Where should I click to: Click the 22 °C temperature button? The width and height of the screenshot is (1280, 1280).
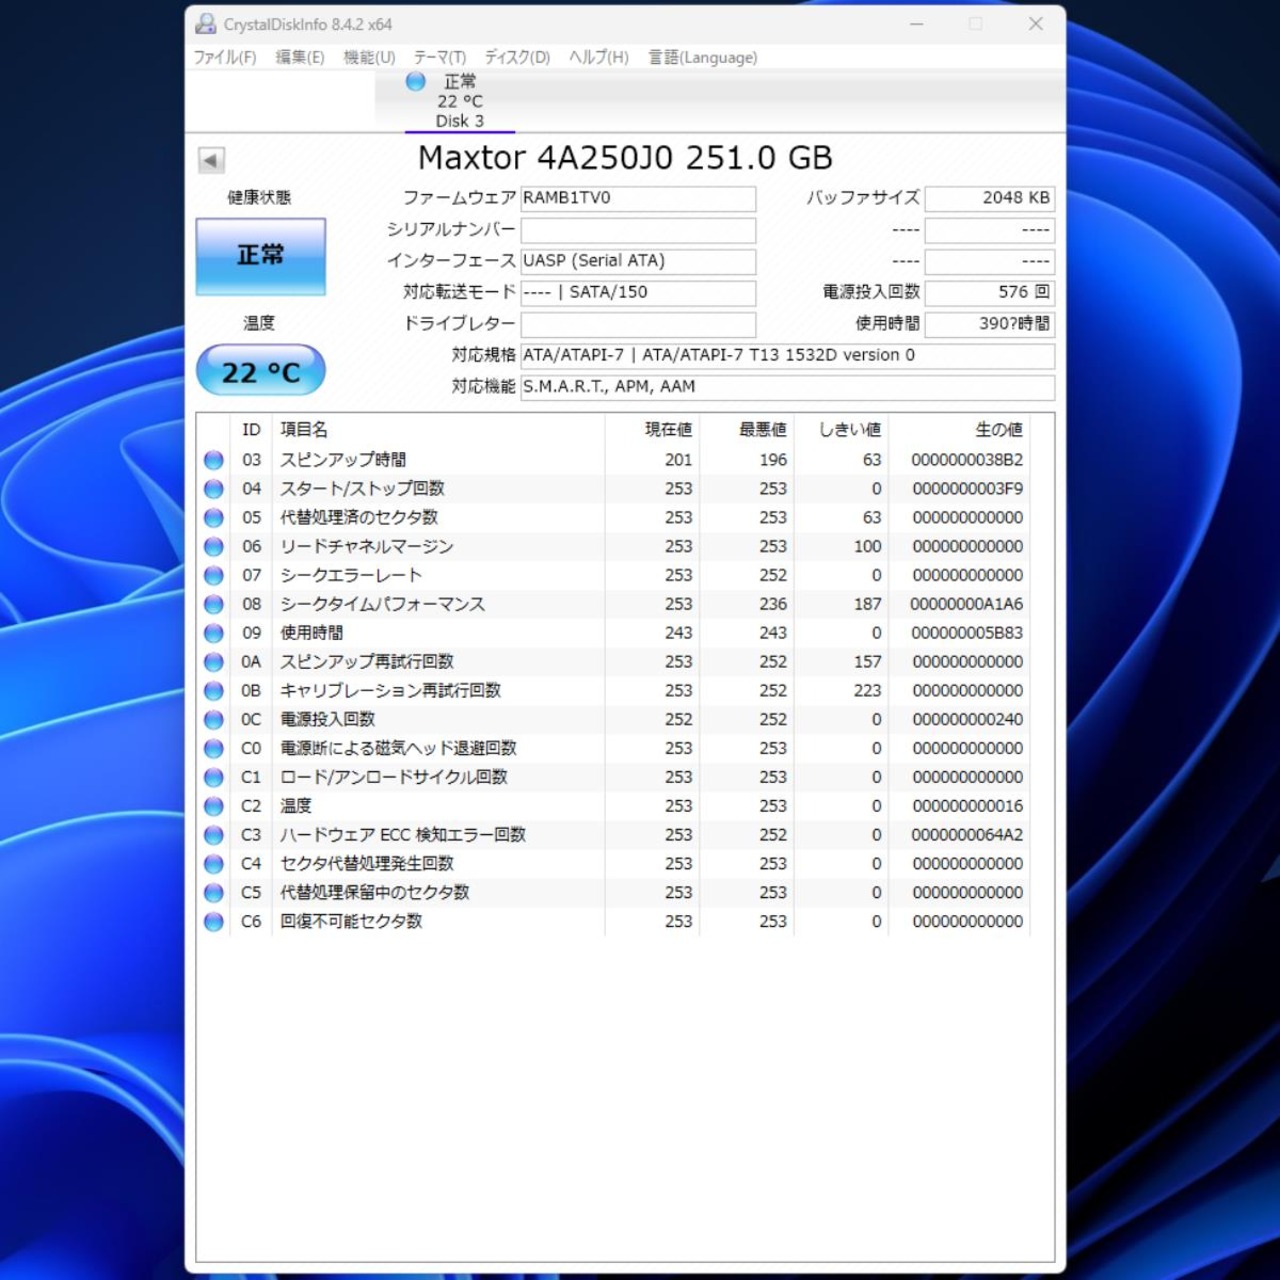261,371
